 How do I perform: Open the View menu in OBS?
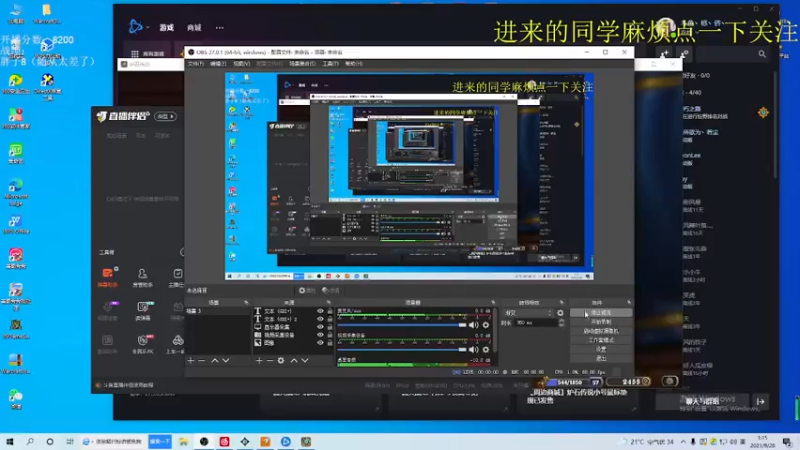[x=241, y=64]
